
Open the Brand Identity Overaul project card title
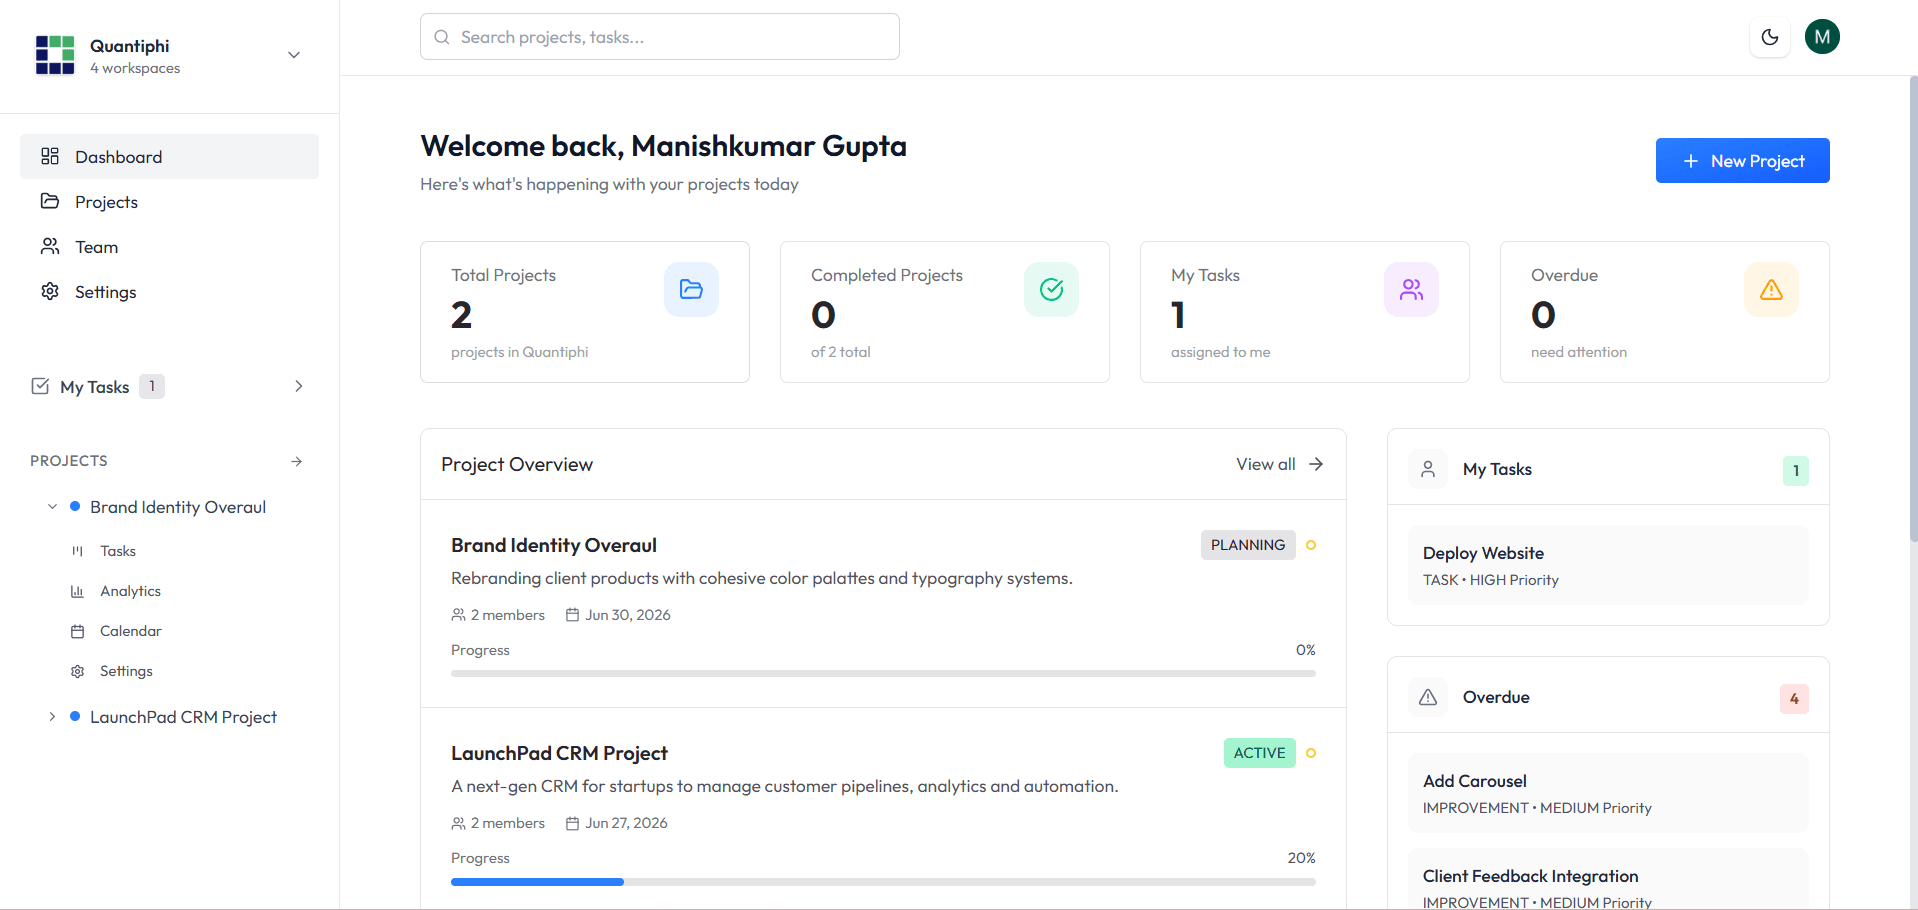coord(554,545)
